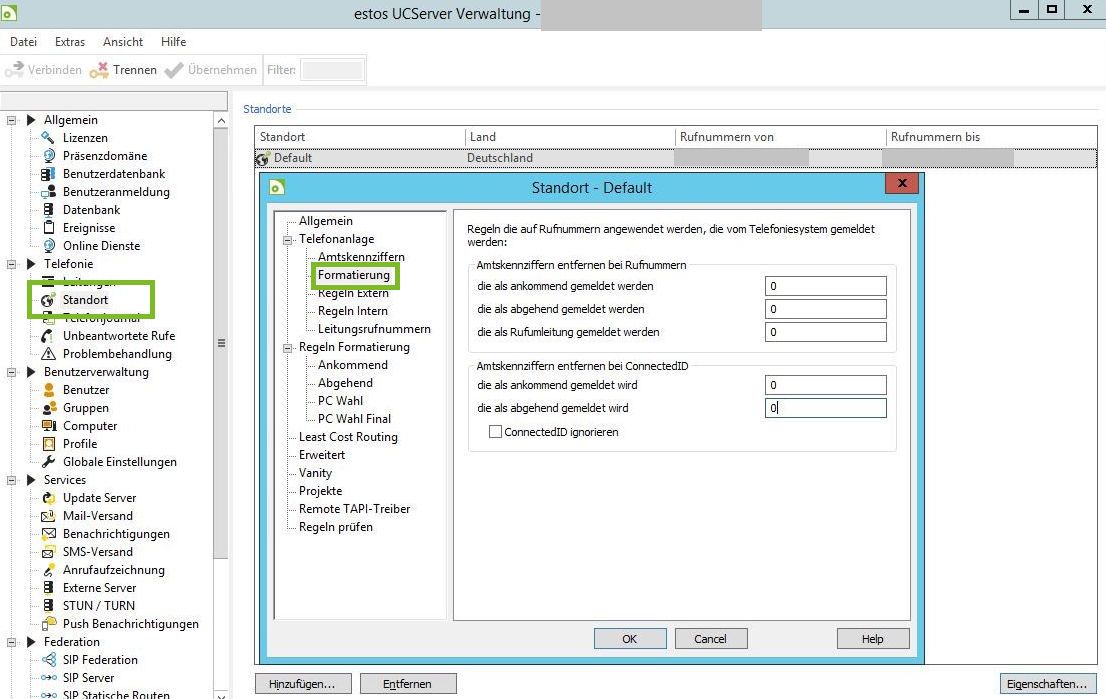Click the Standort globe icon in sidebar
The image size is (1106, 699).
48,300
